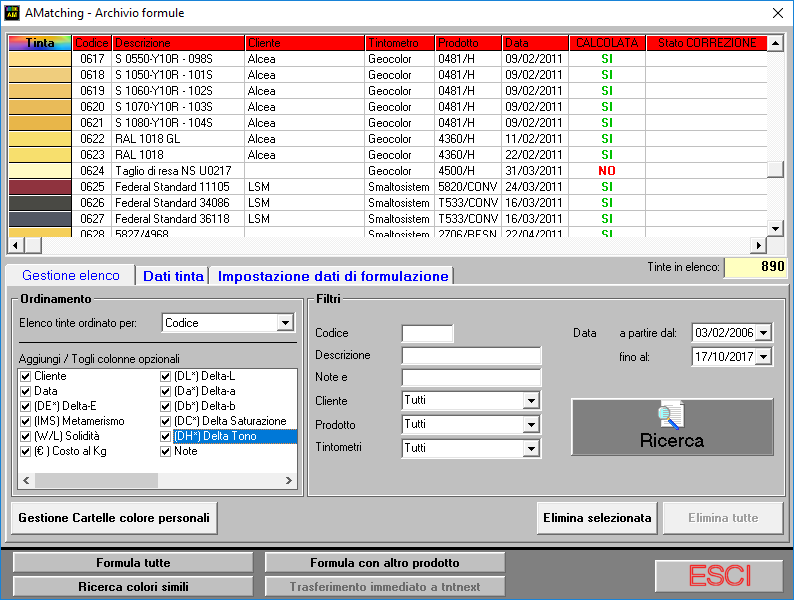Switch to the Dati tinta tab
794x600 pixels.
pos(173,276)
